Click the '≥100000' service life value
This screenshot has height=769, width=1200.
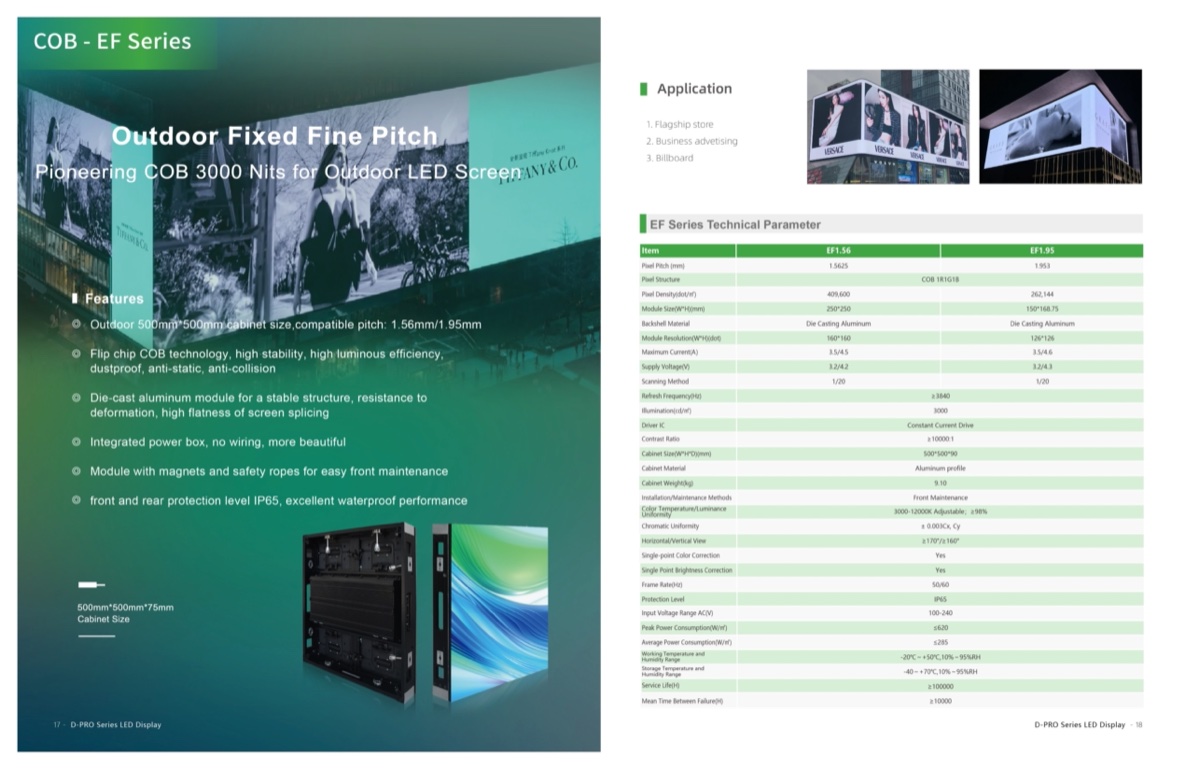[940, 687]
